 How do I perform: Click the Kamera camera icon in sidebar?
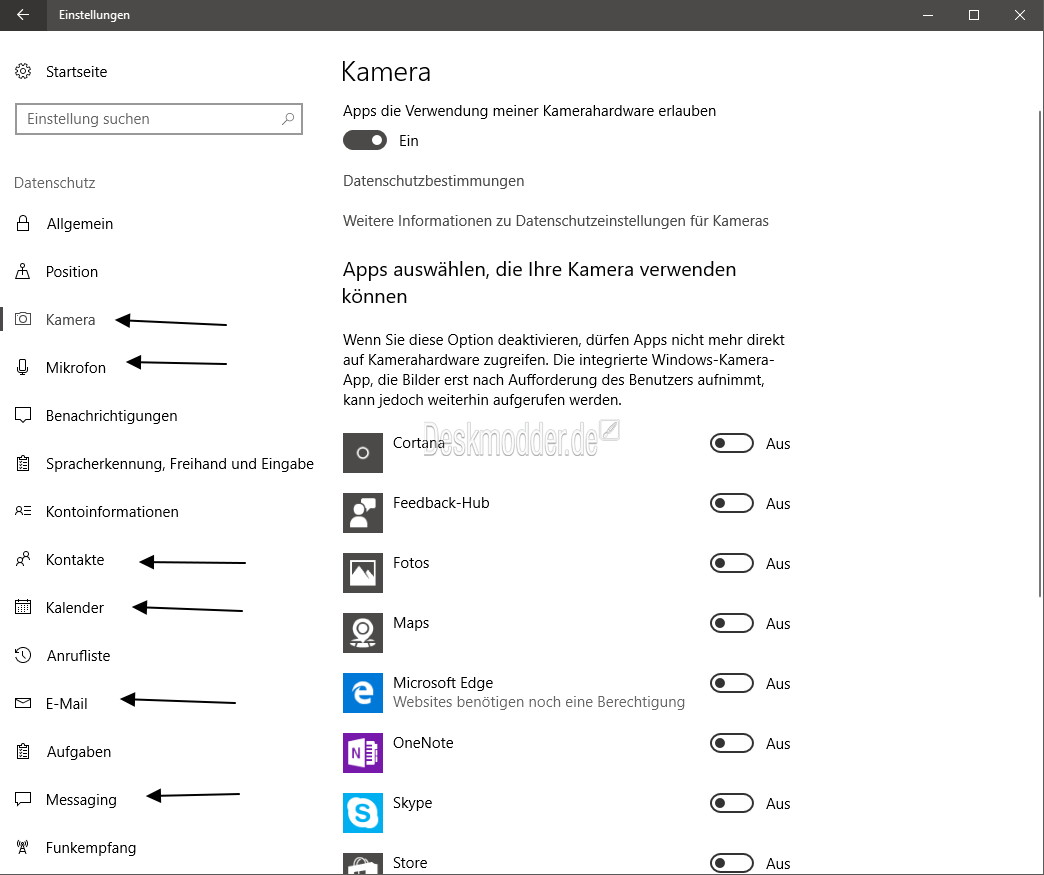[23, 319]
